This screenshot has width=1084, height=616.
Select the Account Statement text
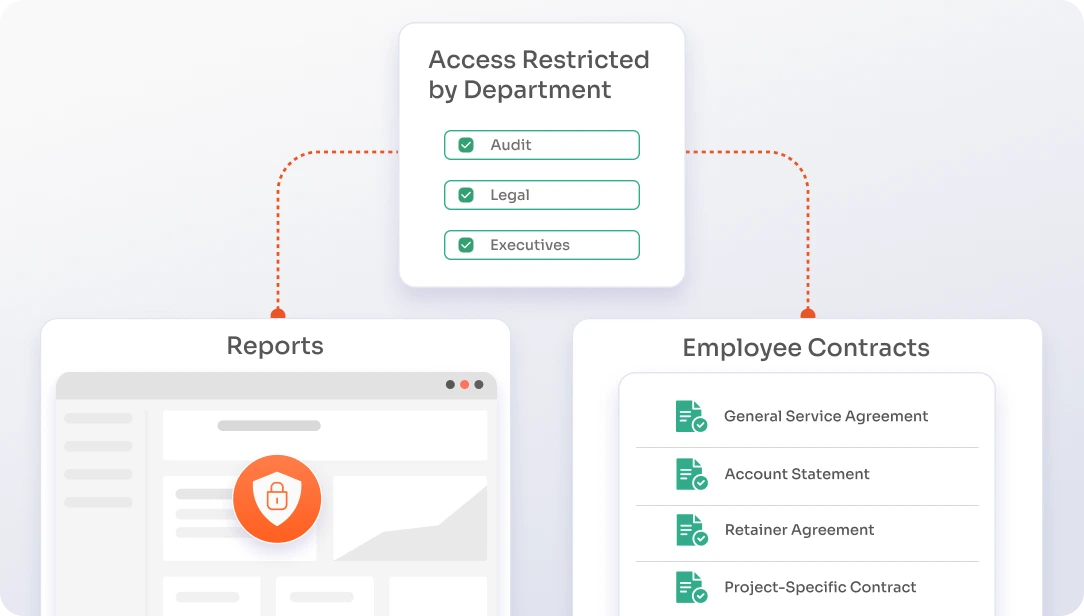[x=796, y=474]
